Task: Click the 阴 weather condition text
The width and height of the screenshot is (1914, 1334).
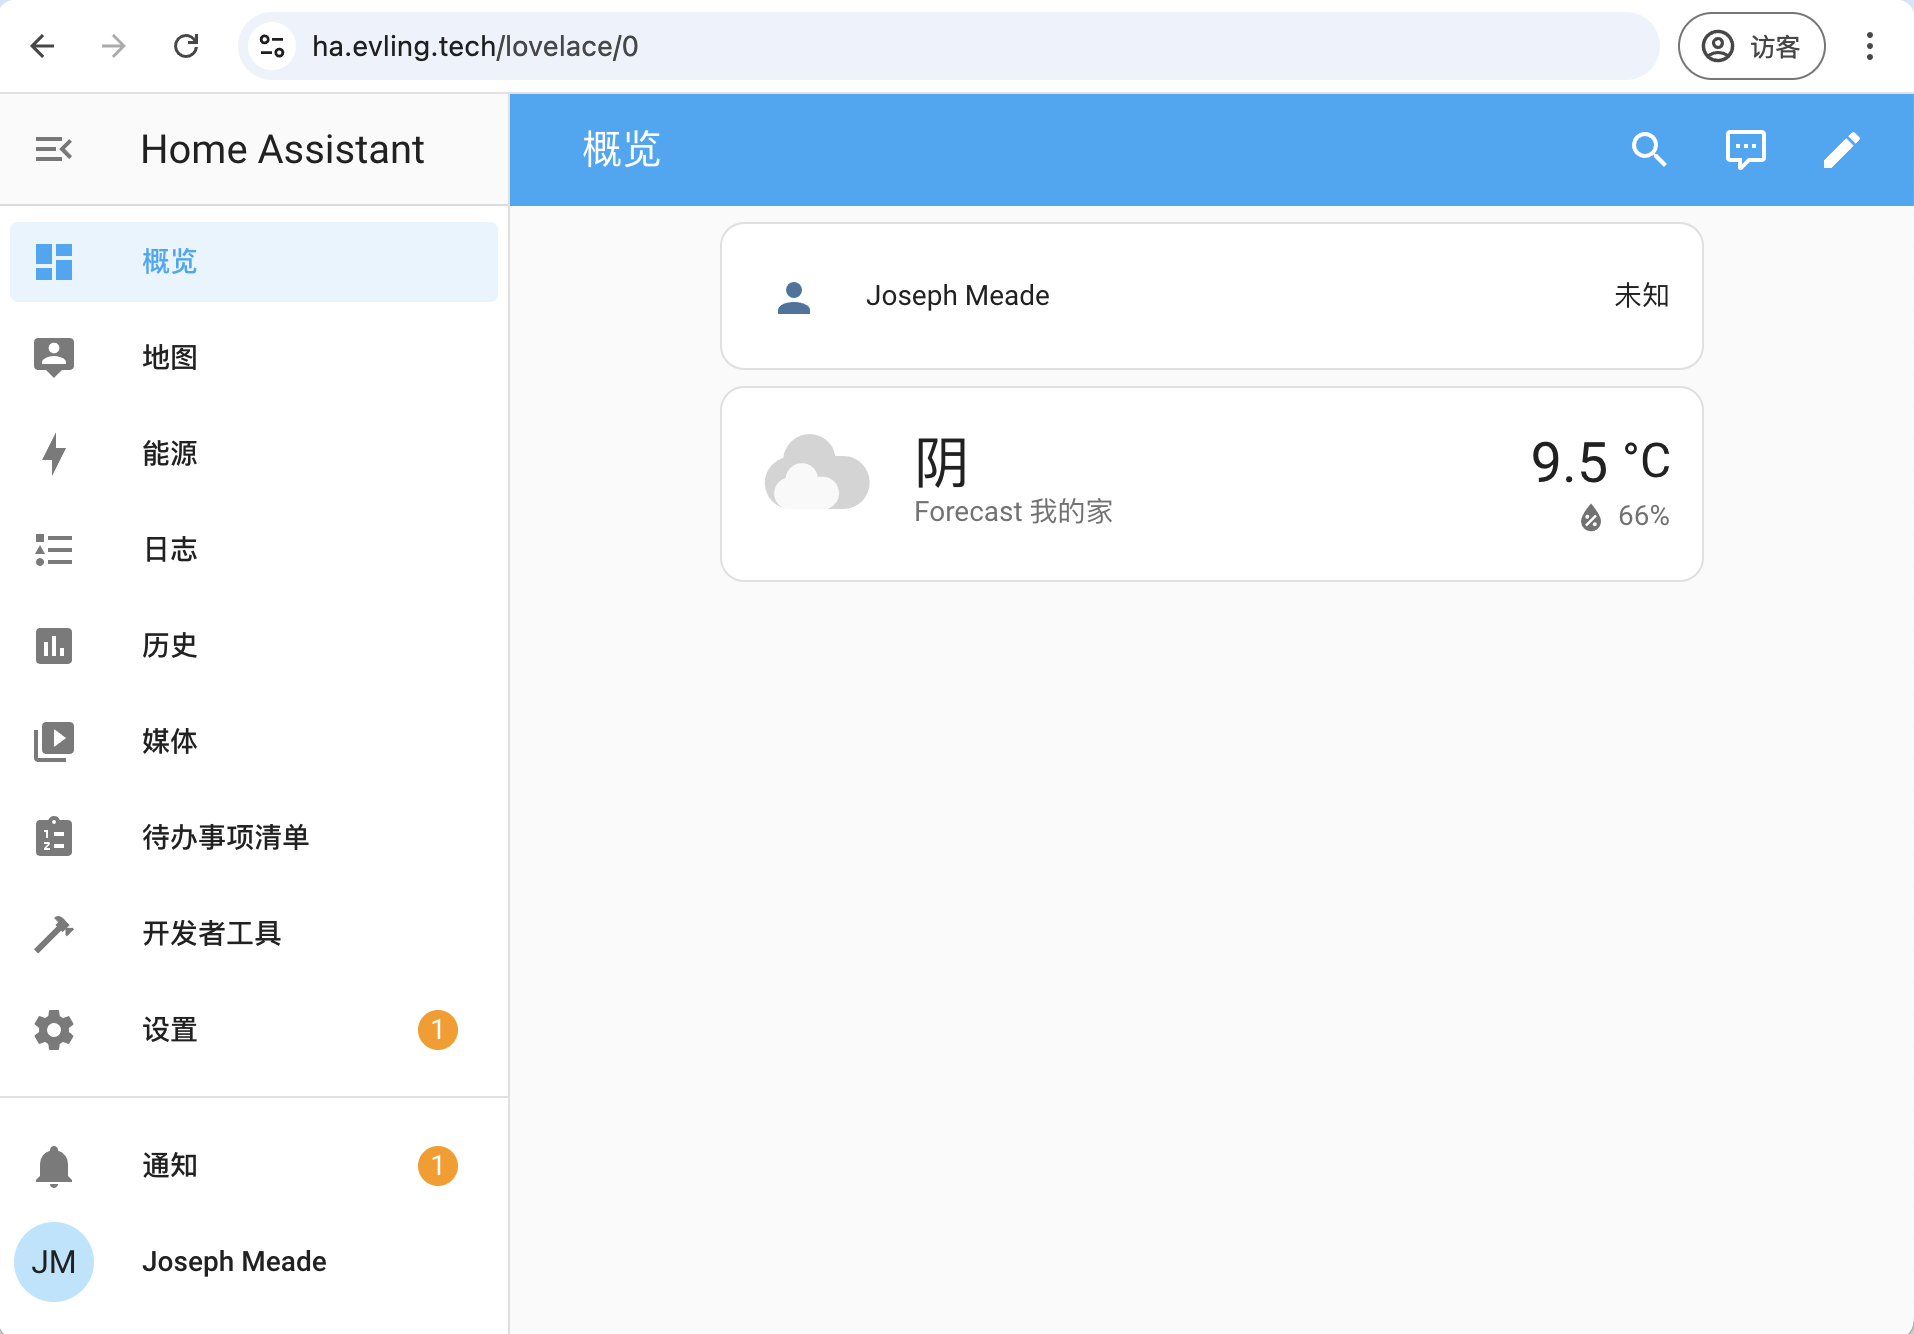Action: [941, 462]
